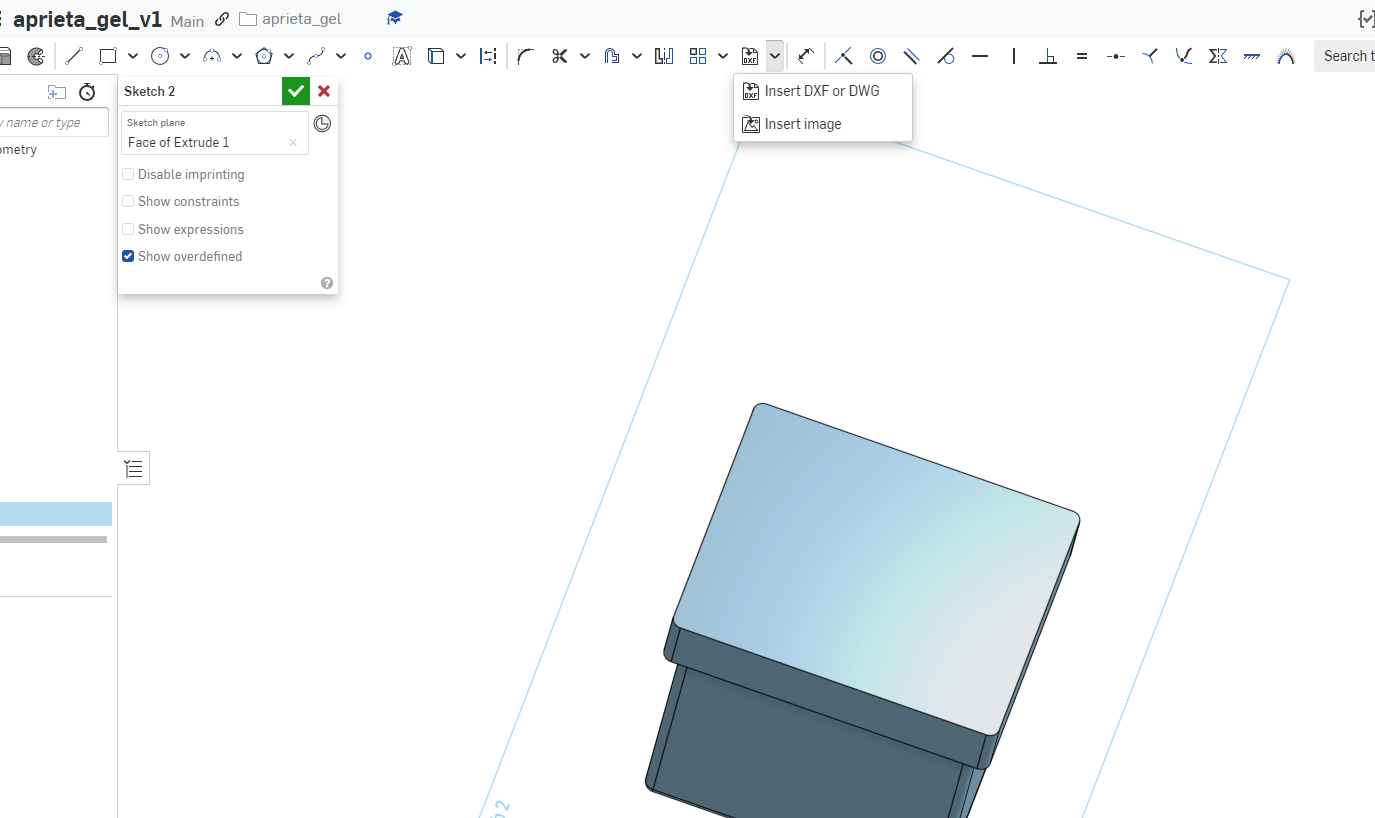The width and height of the screenshot is (1375, 818).
Task: Choose Insert DXF or DWG
Action: pos(821,91)
